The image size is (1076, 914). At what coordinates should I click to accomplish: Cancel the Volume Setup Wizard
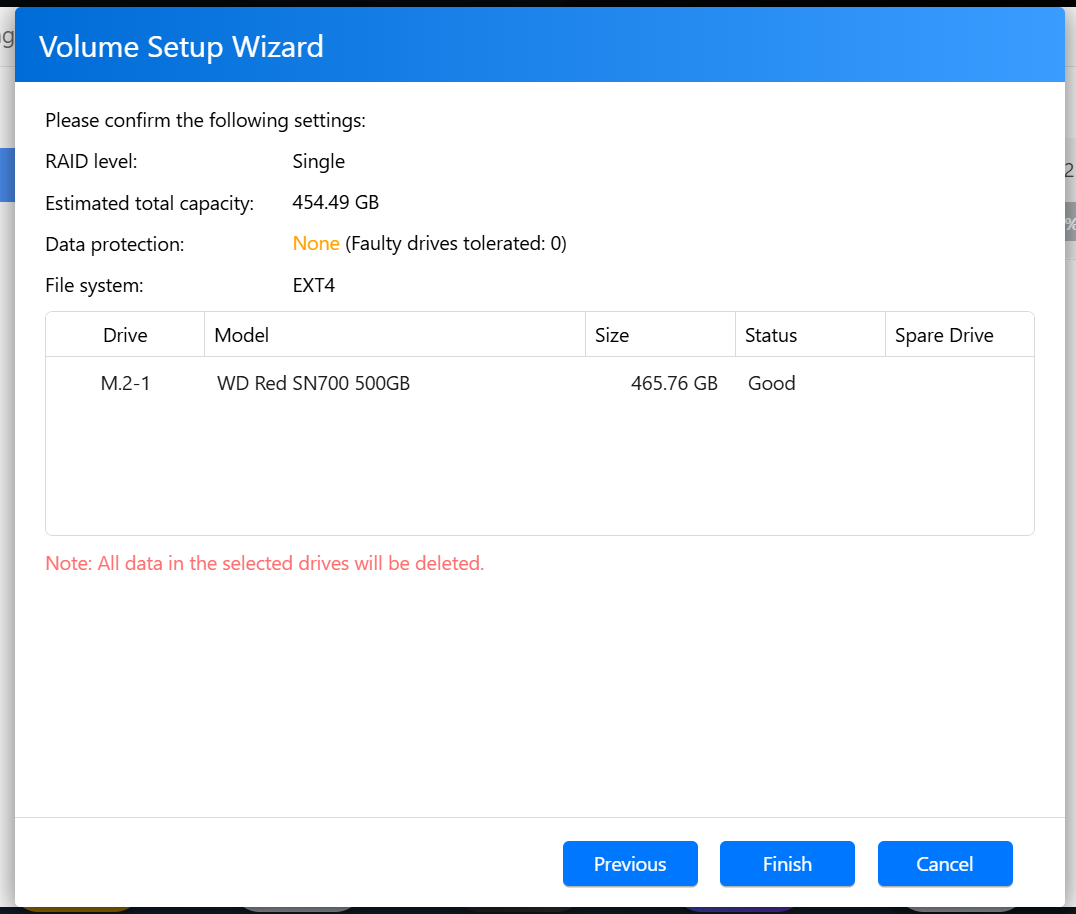click(945, 863)
